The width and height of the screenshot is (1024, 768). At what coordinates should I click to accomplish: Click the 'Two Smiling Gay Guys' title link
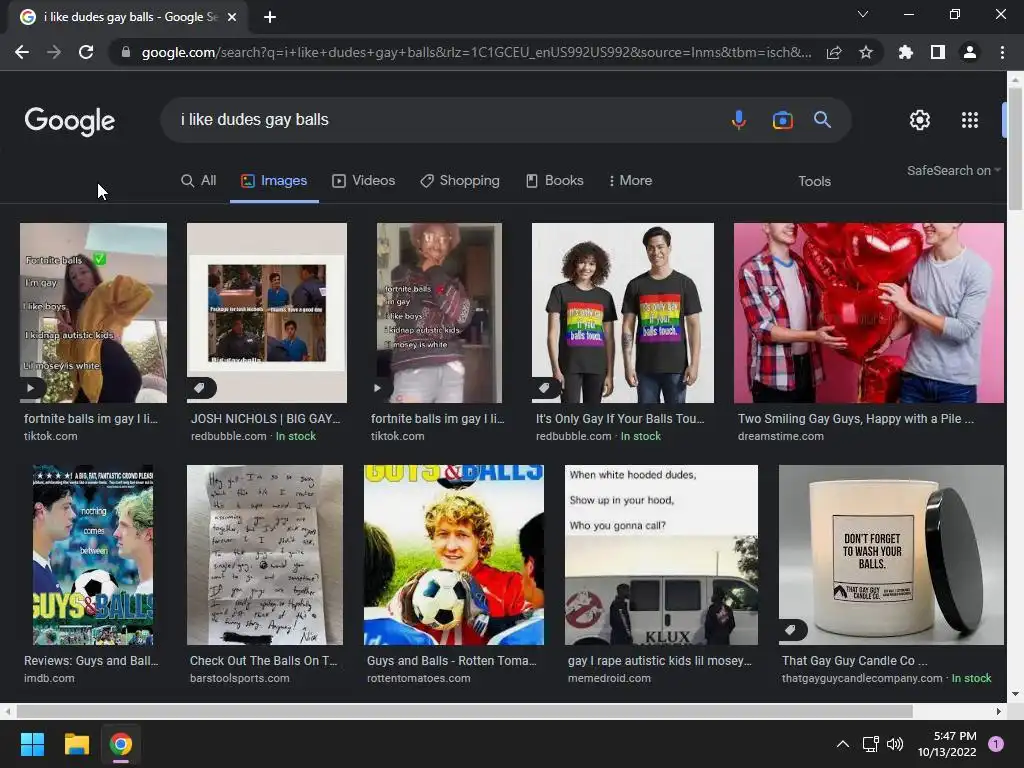[856, 419]
